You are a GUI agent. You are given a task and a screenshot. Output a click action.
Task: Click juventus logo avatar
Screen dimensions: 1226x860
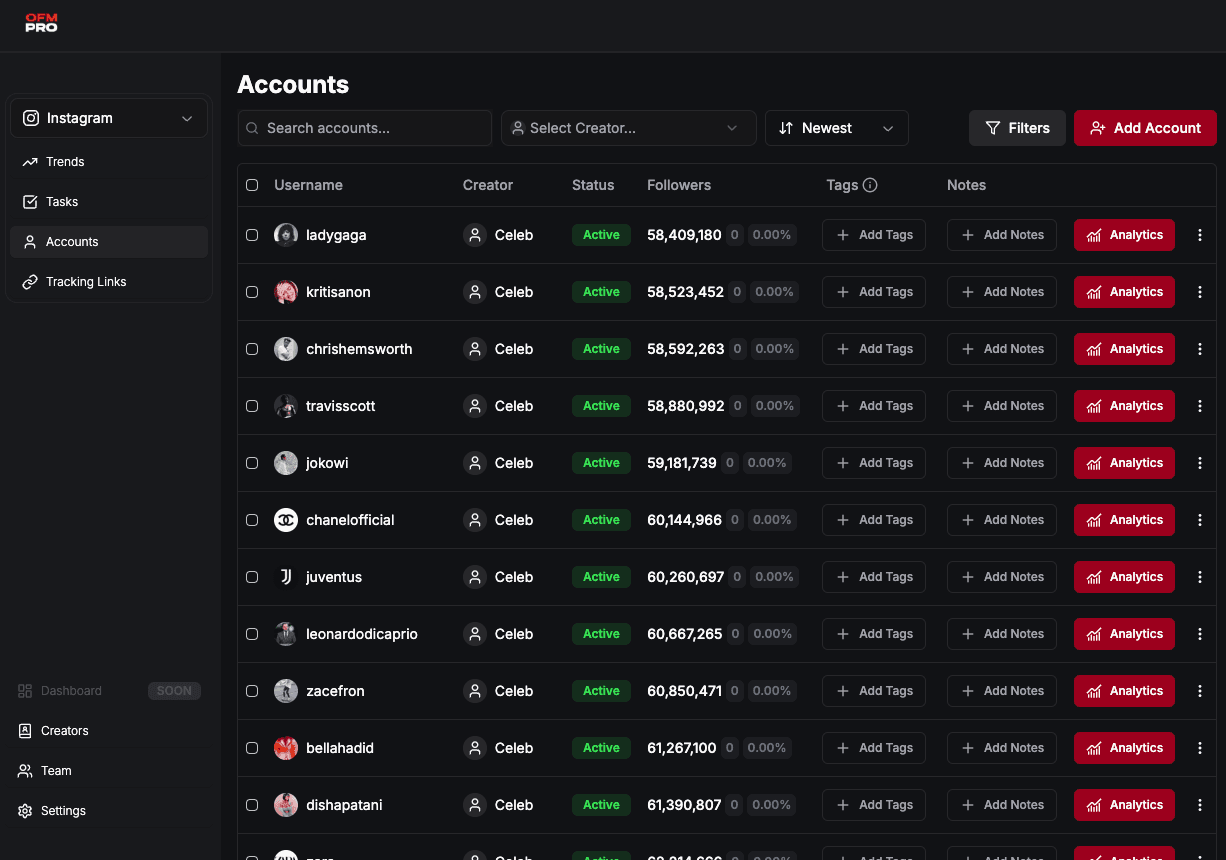click(286, 577)
